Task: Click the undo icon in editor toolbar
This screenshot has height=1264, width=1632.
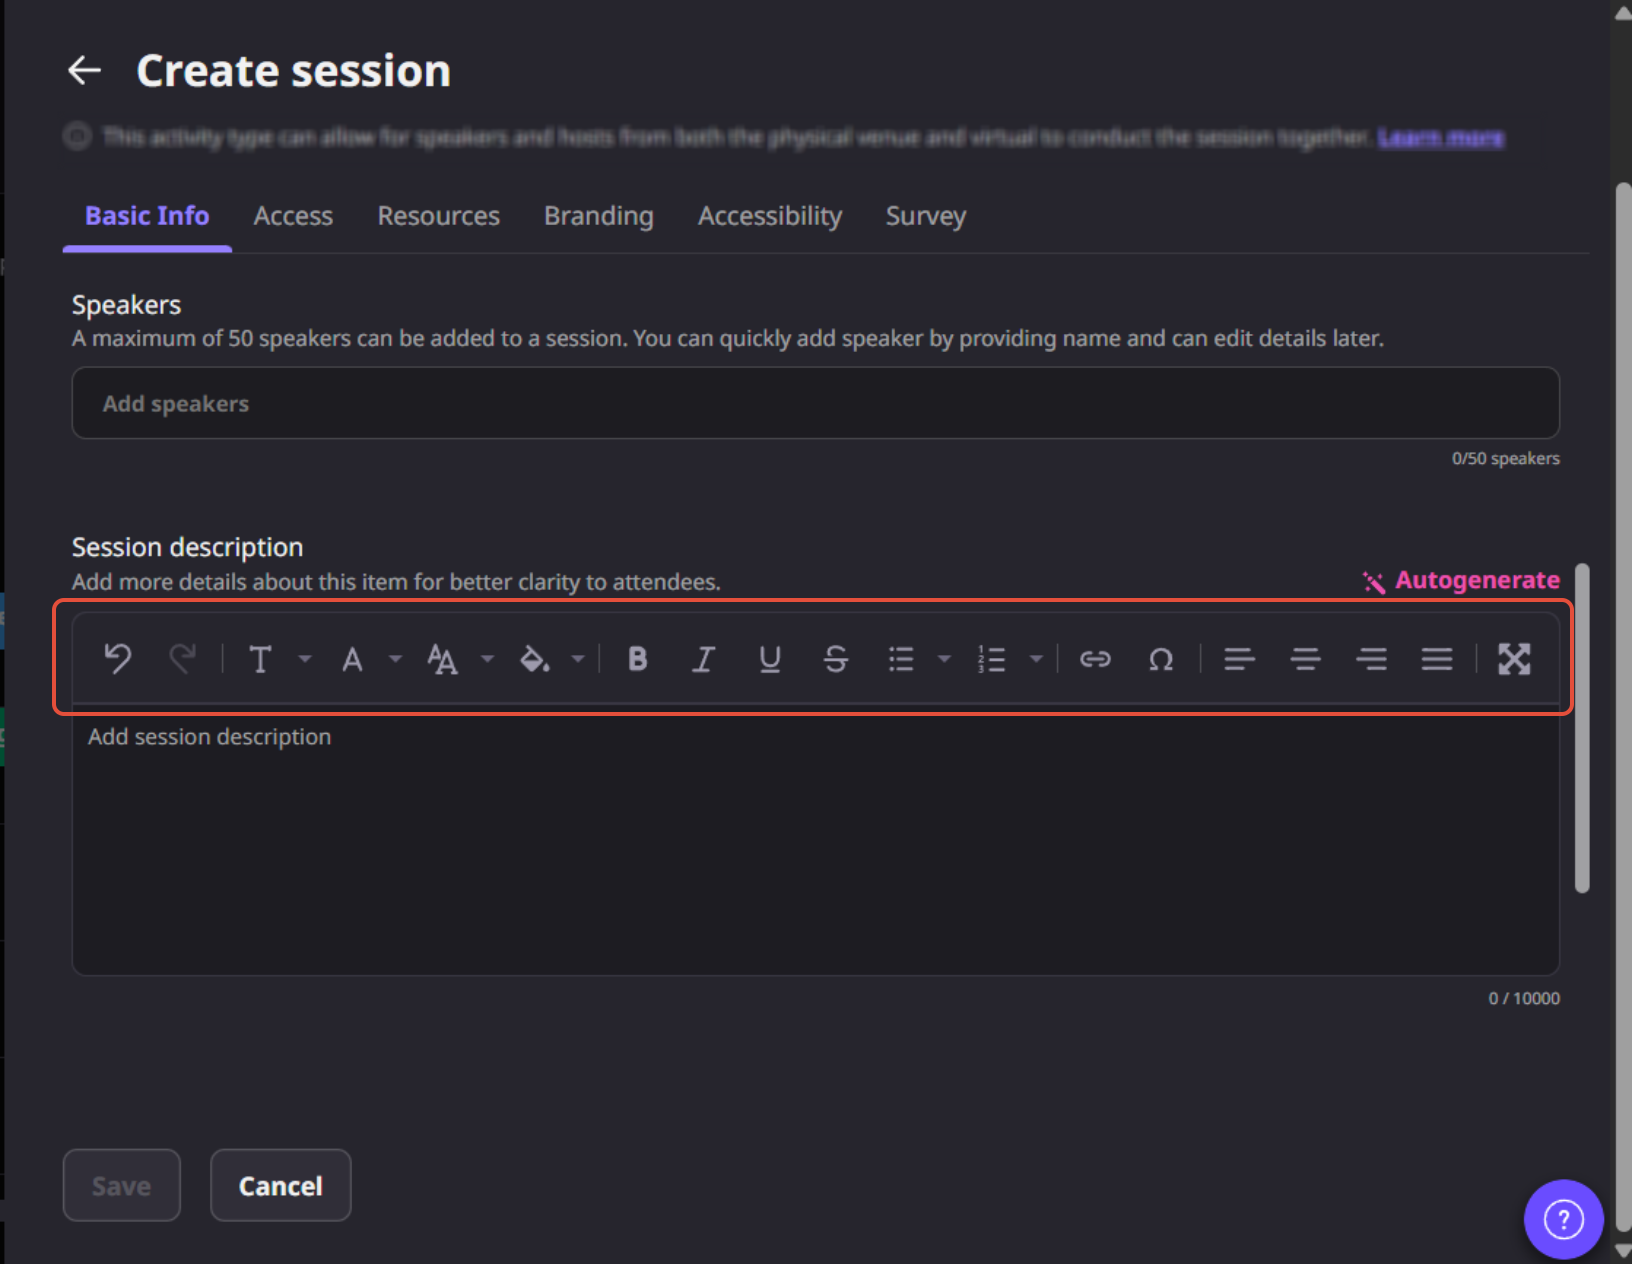Action: coord(118,659)
